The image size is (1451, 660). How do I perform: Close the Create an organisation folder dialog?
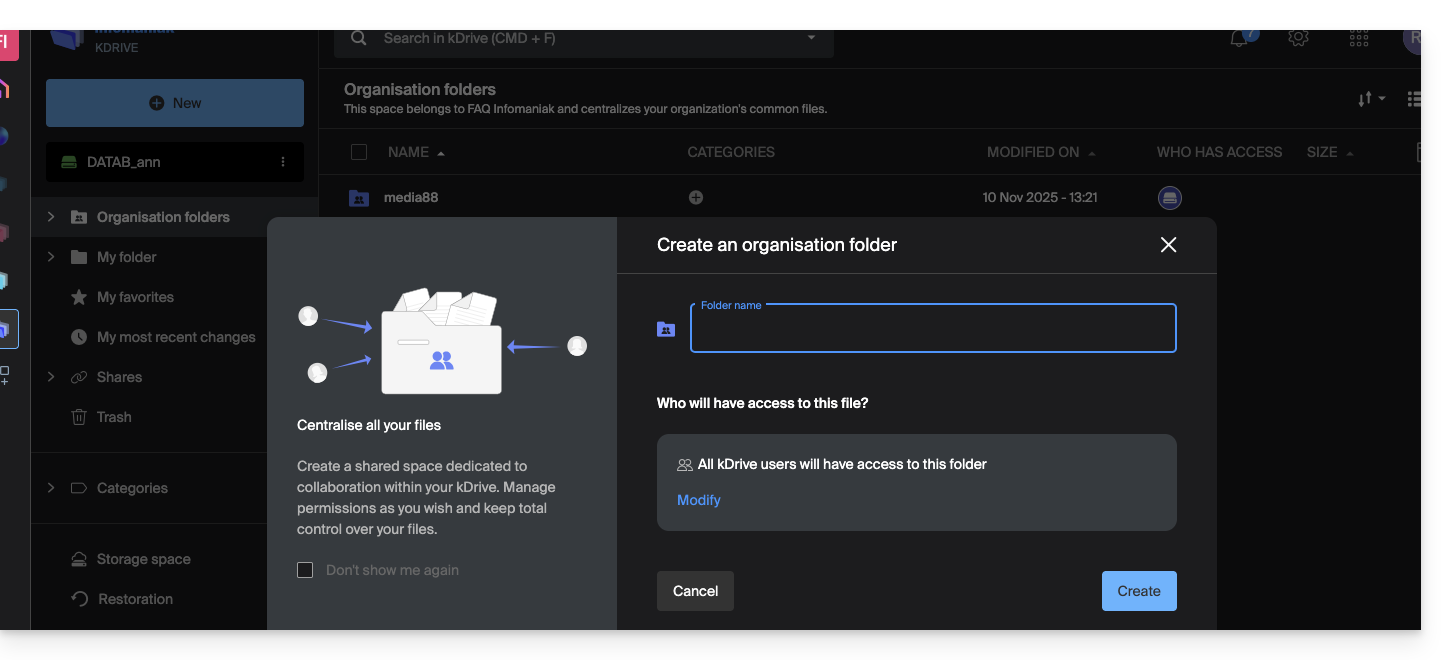coord(1167,245)
